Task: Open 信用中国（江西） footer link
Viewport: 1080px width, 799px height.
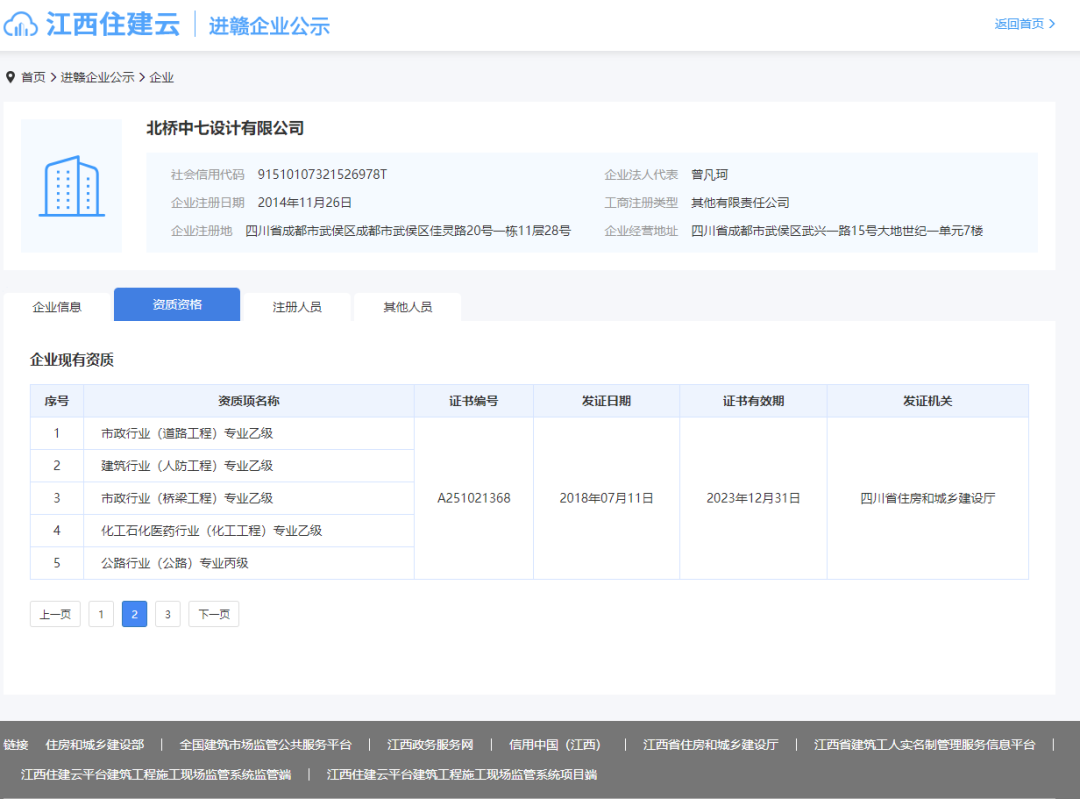Action: point(555,745)
